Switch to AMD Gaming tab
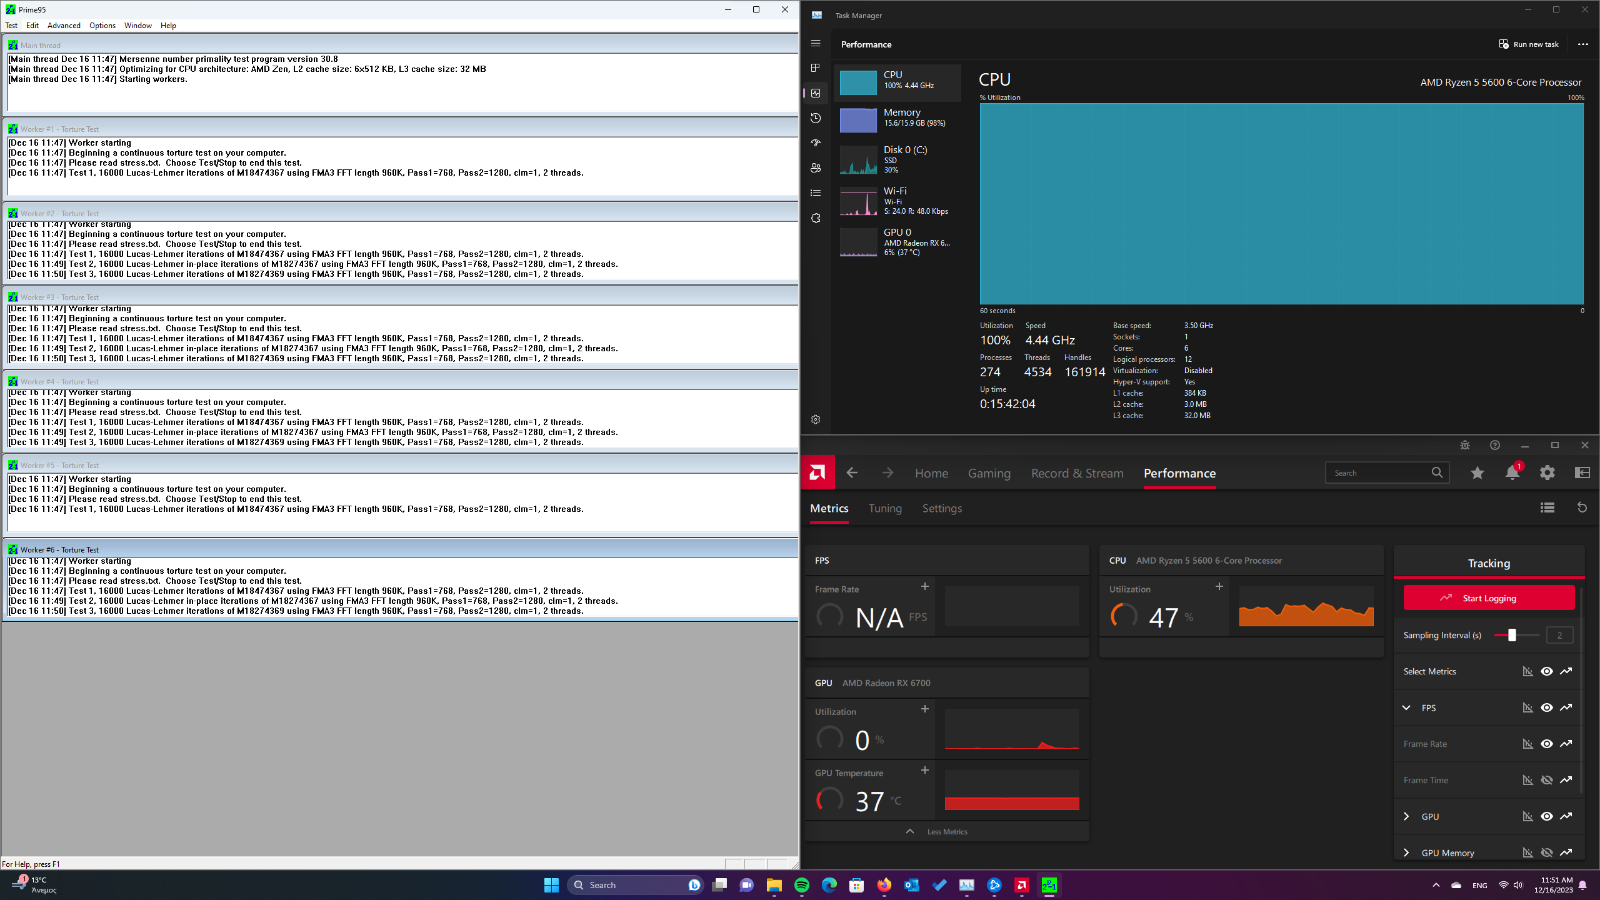1600x900 pixels. [x=989, y=474]
